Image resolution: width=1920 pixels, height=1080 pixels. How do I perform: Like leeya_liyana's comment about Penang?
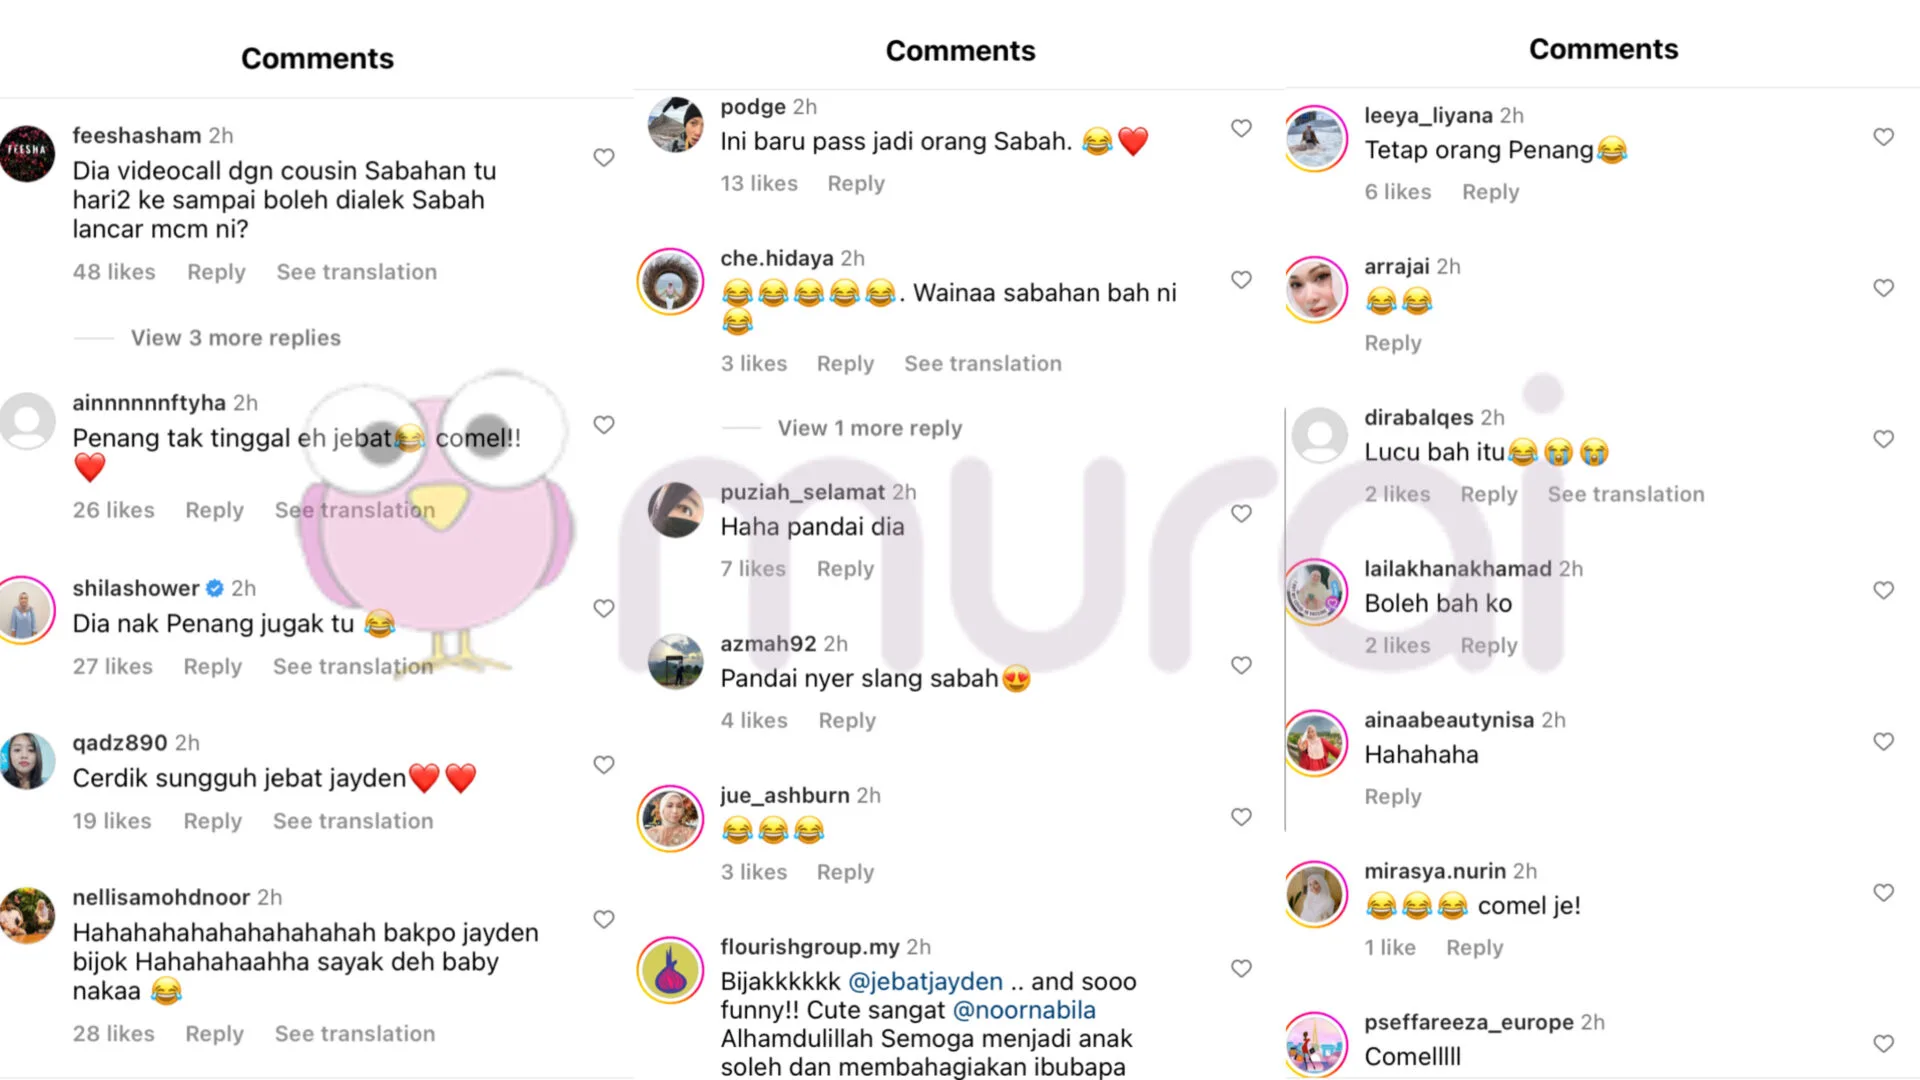(1883, 137)
